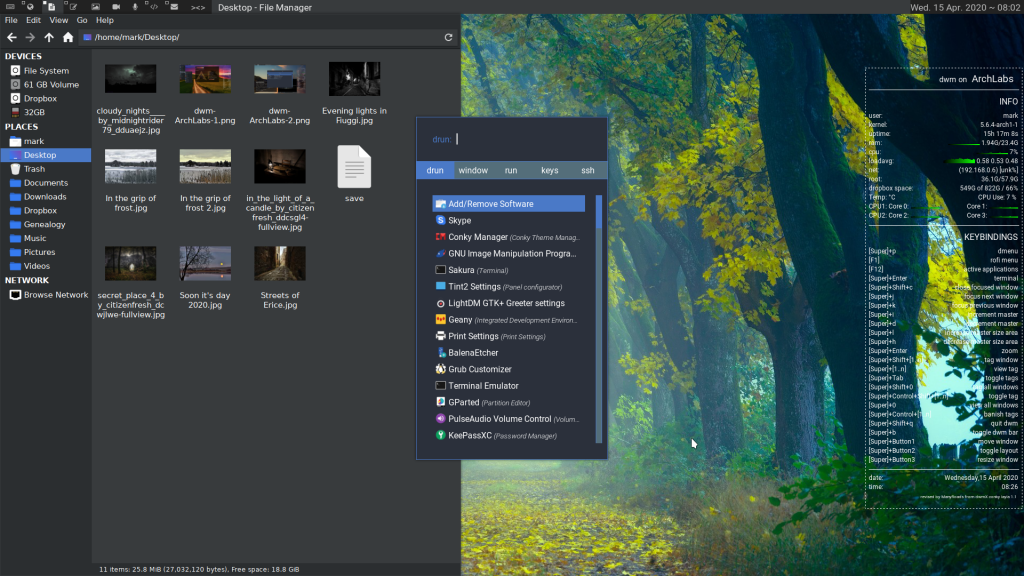Open the Help menu
This screenshot has height=576, width=1024.
coord(104,20)
